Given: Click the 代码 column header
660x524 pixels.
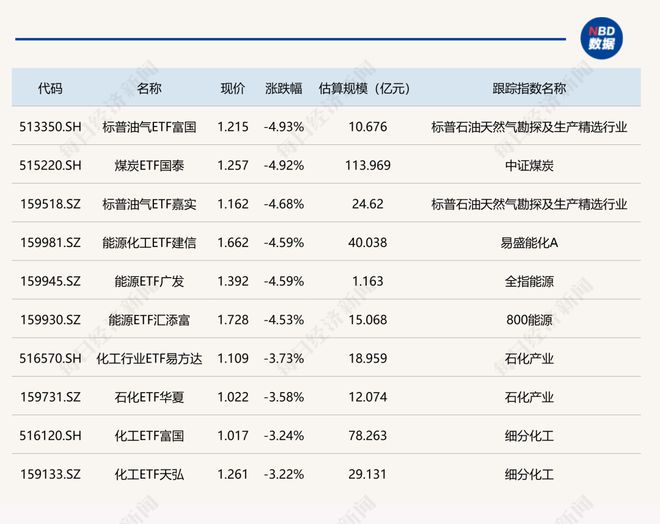Looking at the screenshot, I should coord(50,88).
